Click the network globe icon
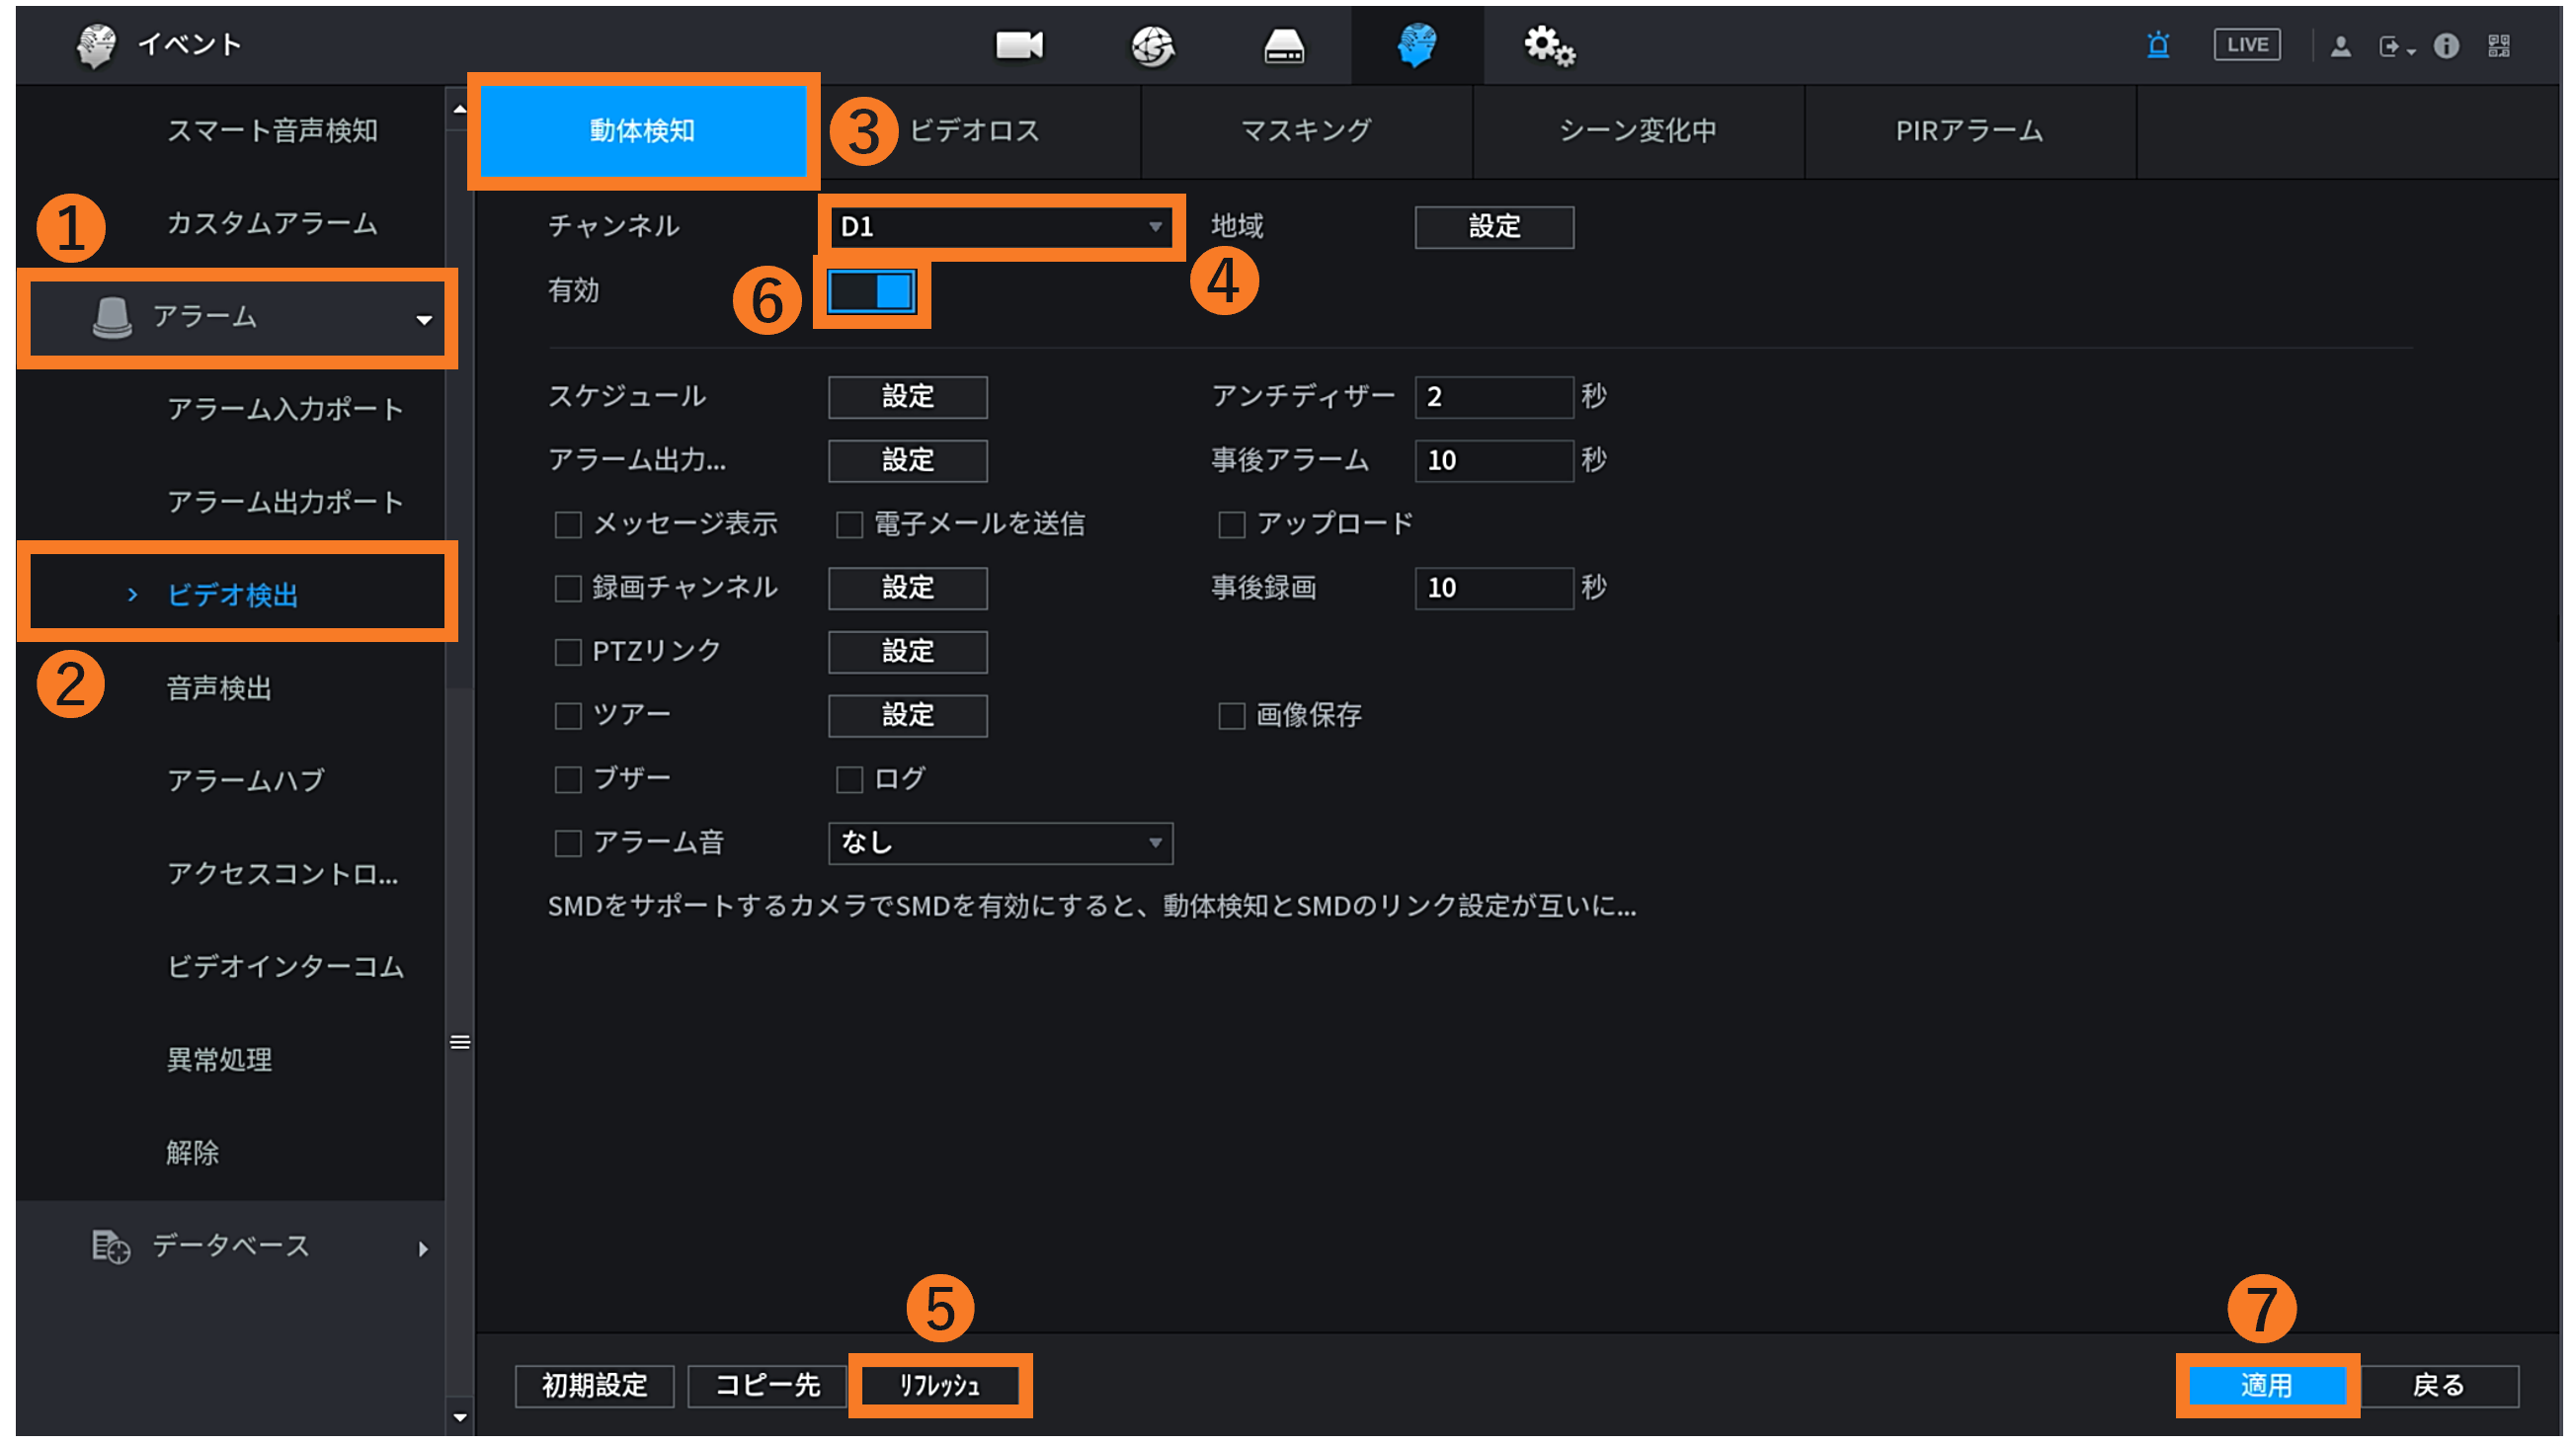Screen dimensions: 2576x1444 pyautogui.click(x=1152, y=45)
